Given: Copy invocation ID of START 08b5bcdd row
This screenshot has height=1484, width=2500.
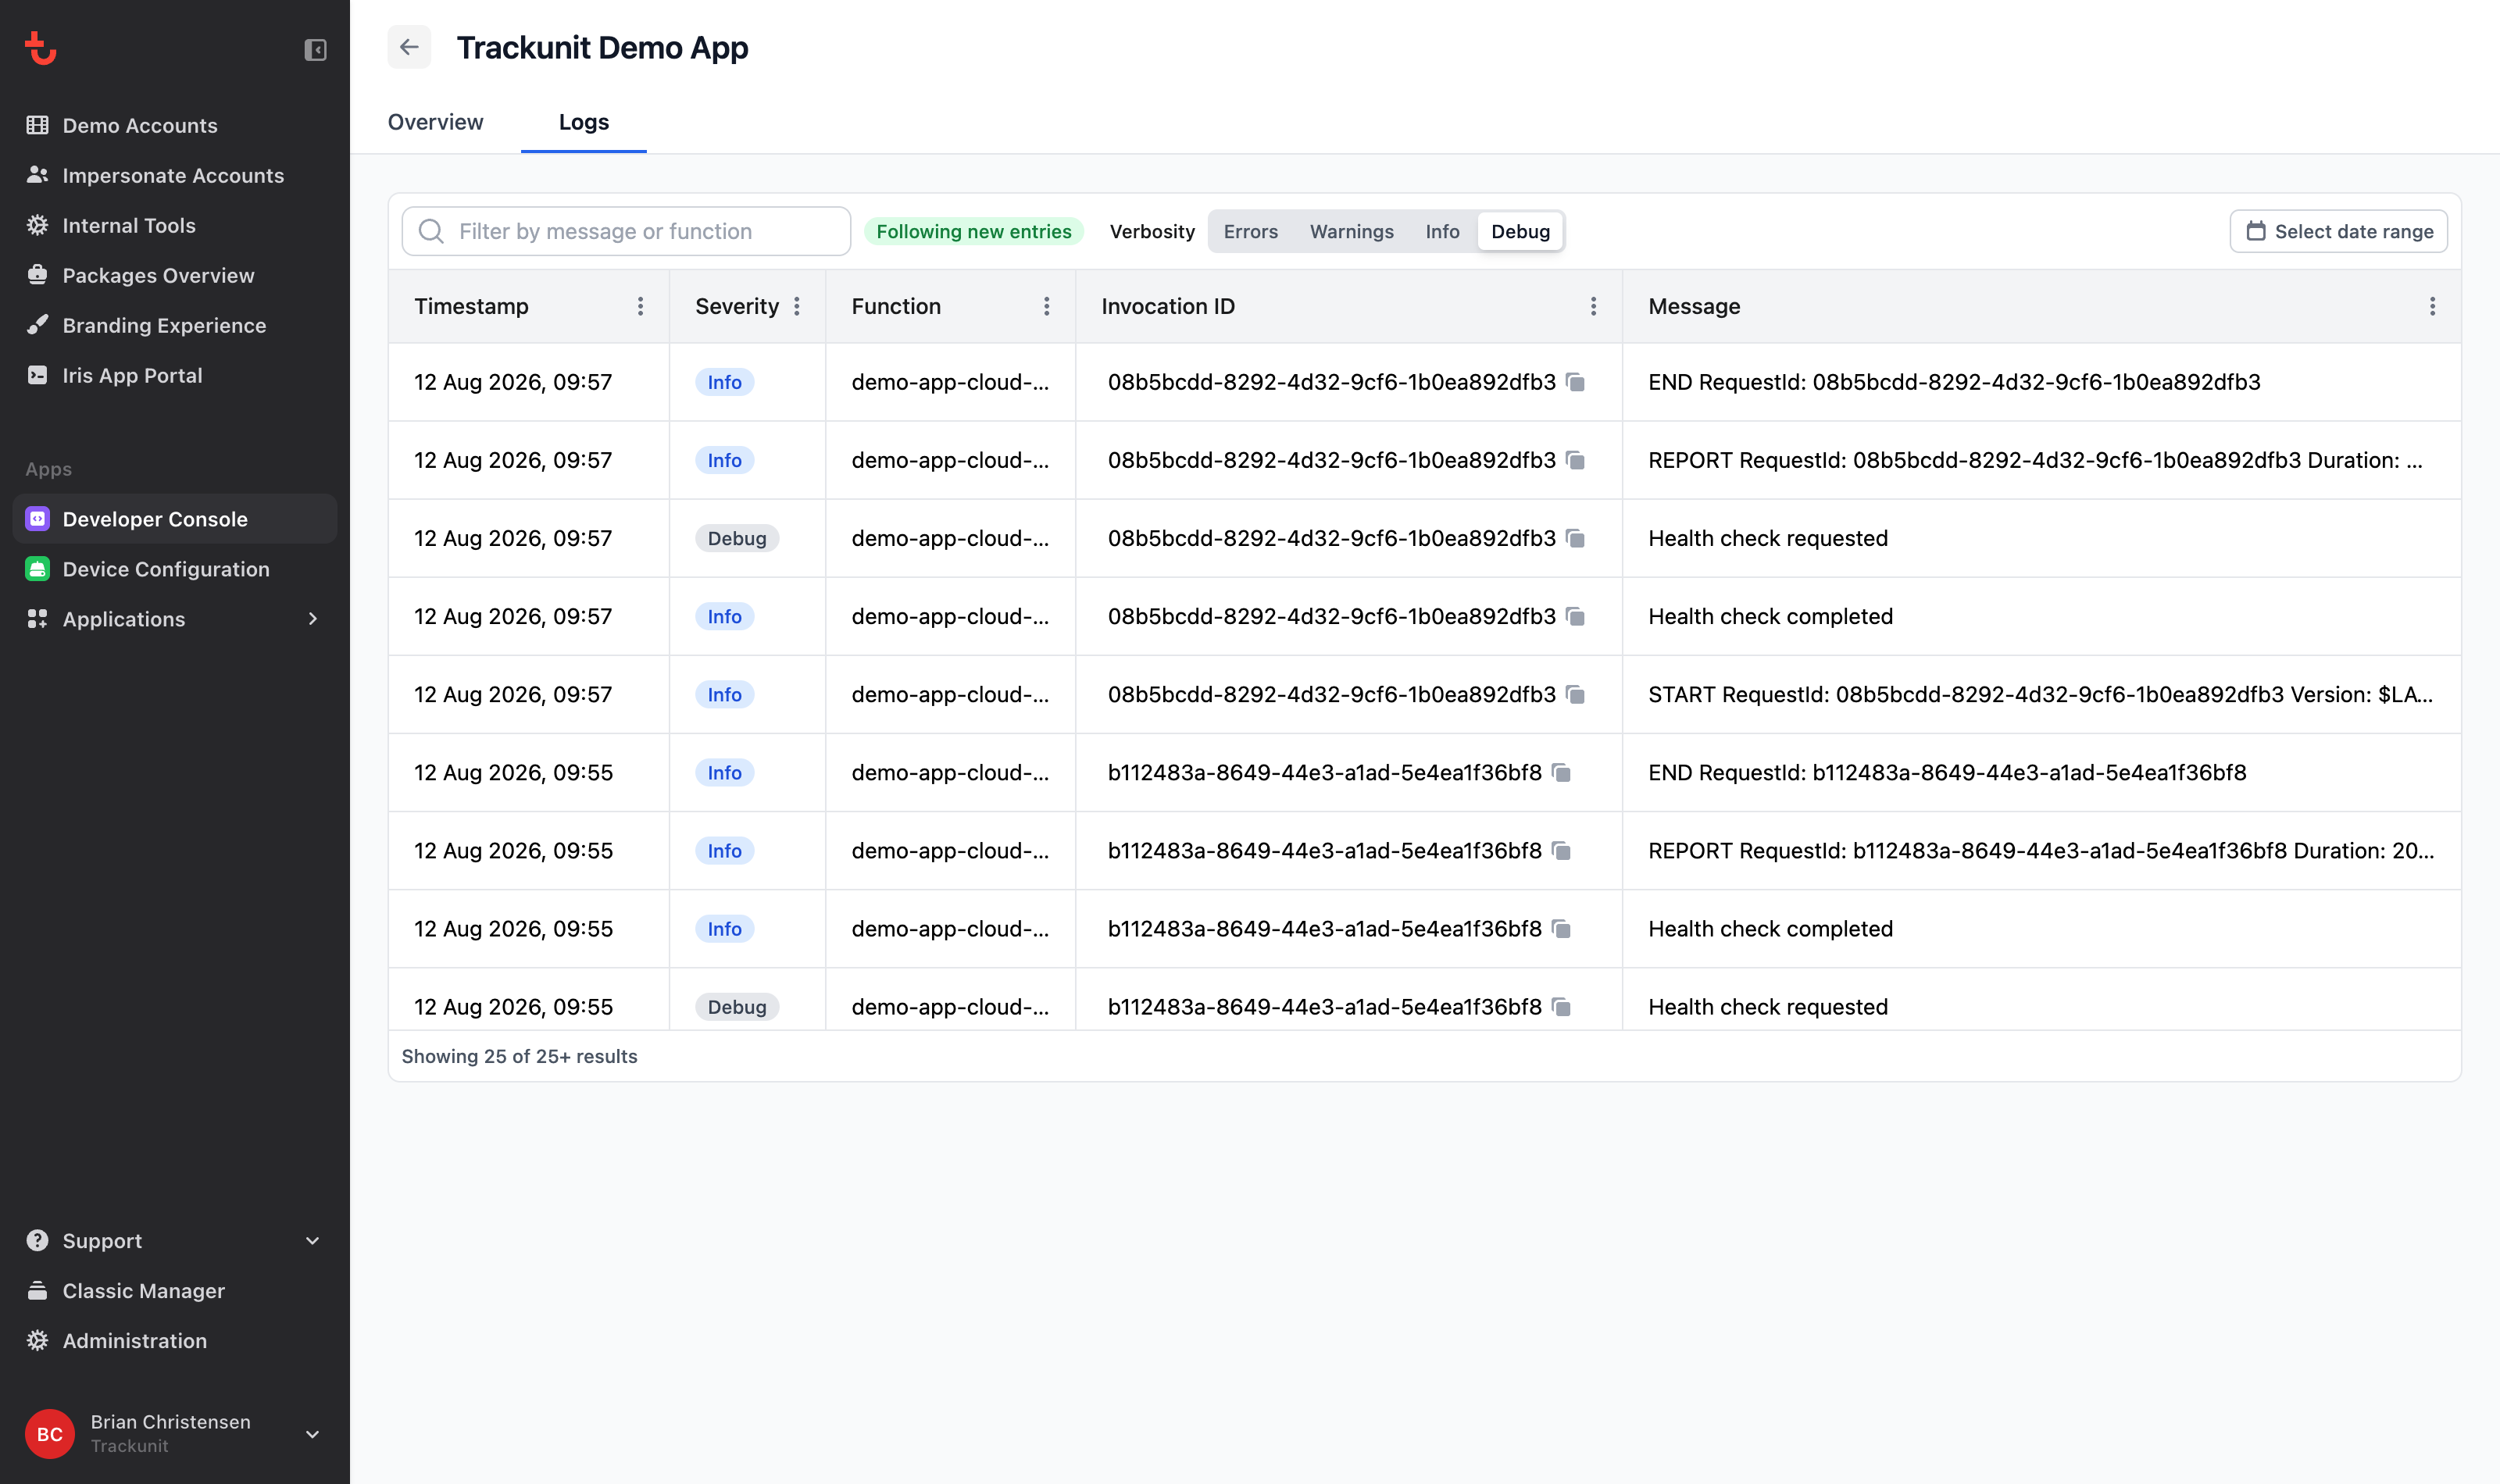Looking at the screenshot, I should (x=1576, y=694).
